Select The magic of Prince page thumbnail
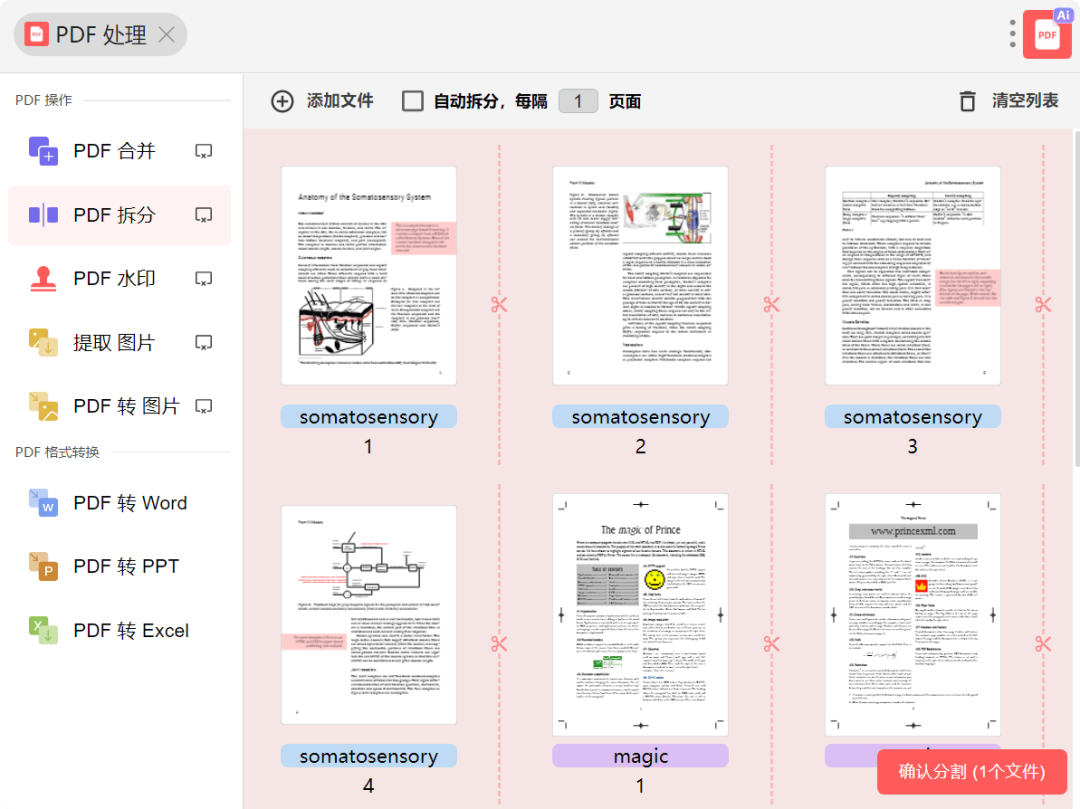Viewport: 1080px width, 809px height. pos(641,615)
